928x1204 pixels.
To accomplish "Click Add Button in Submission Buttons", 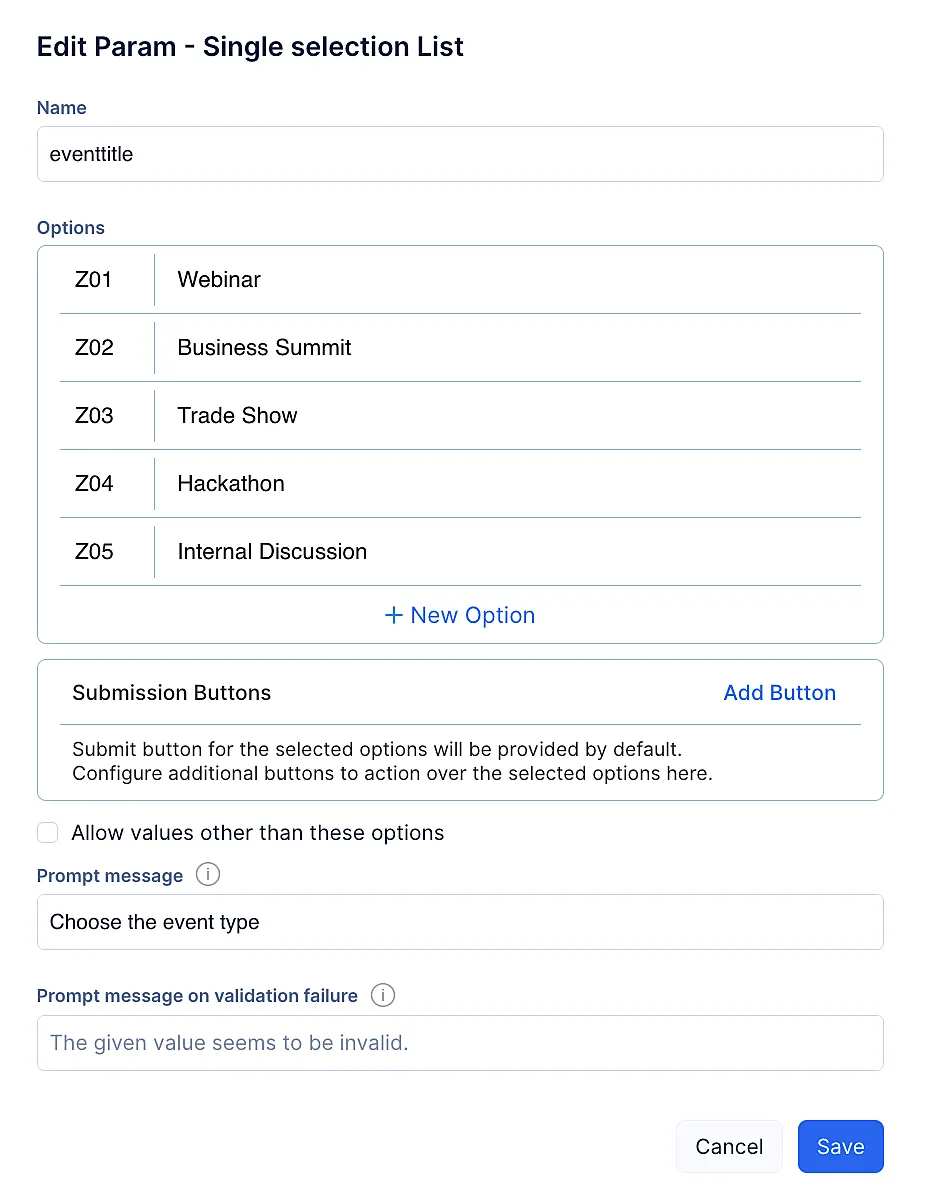I will 779,693.
